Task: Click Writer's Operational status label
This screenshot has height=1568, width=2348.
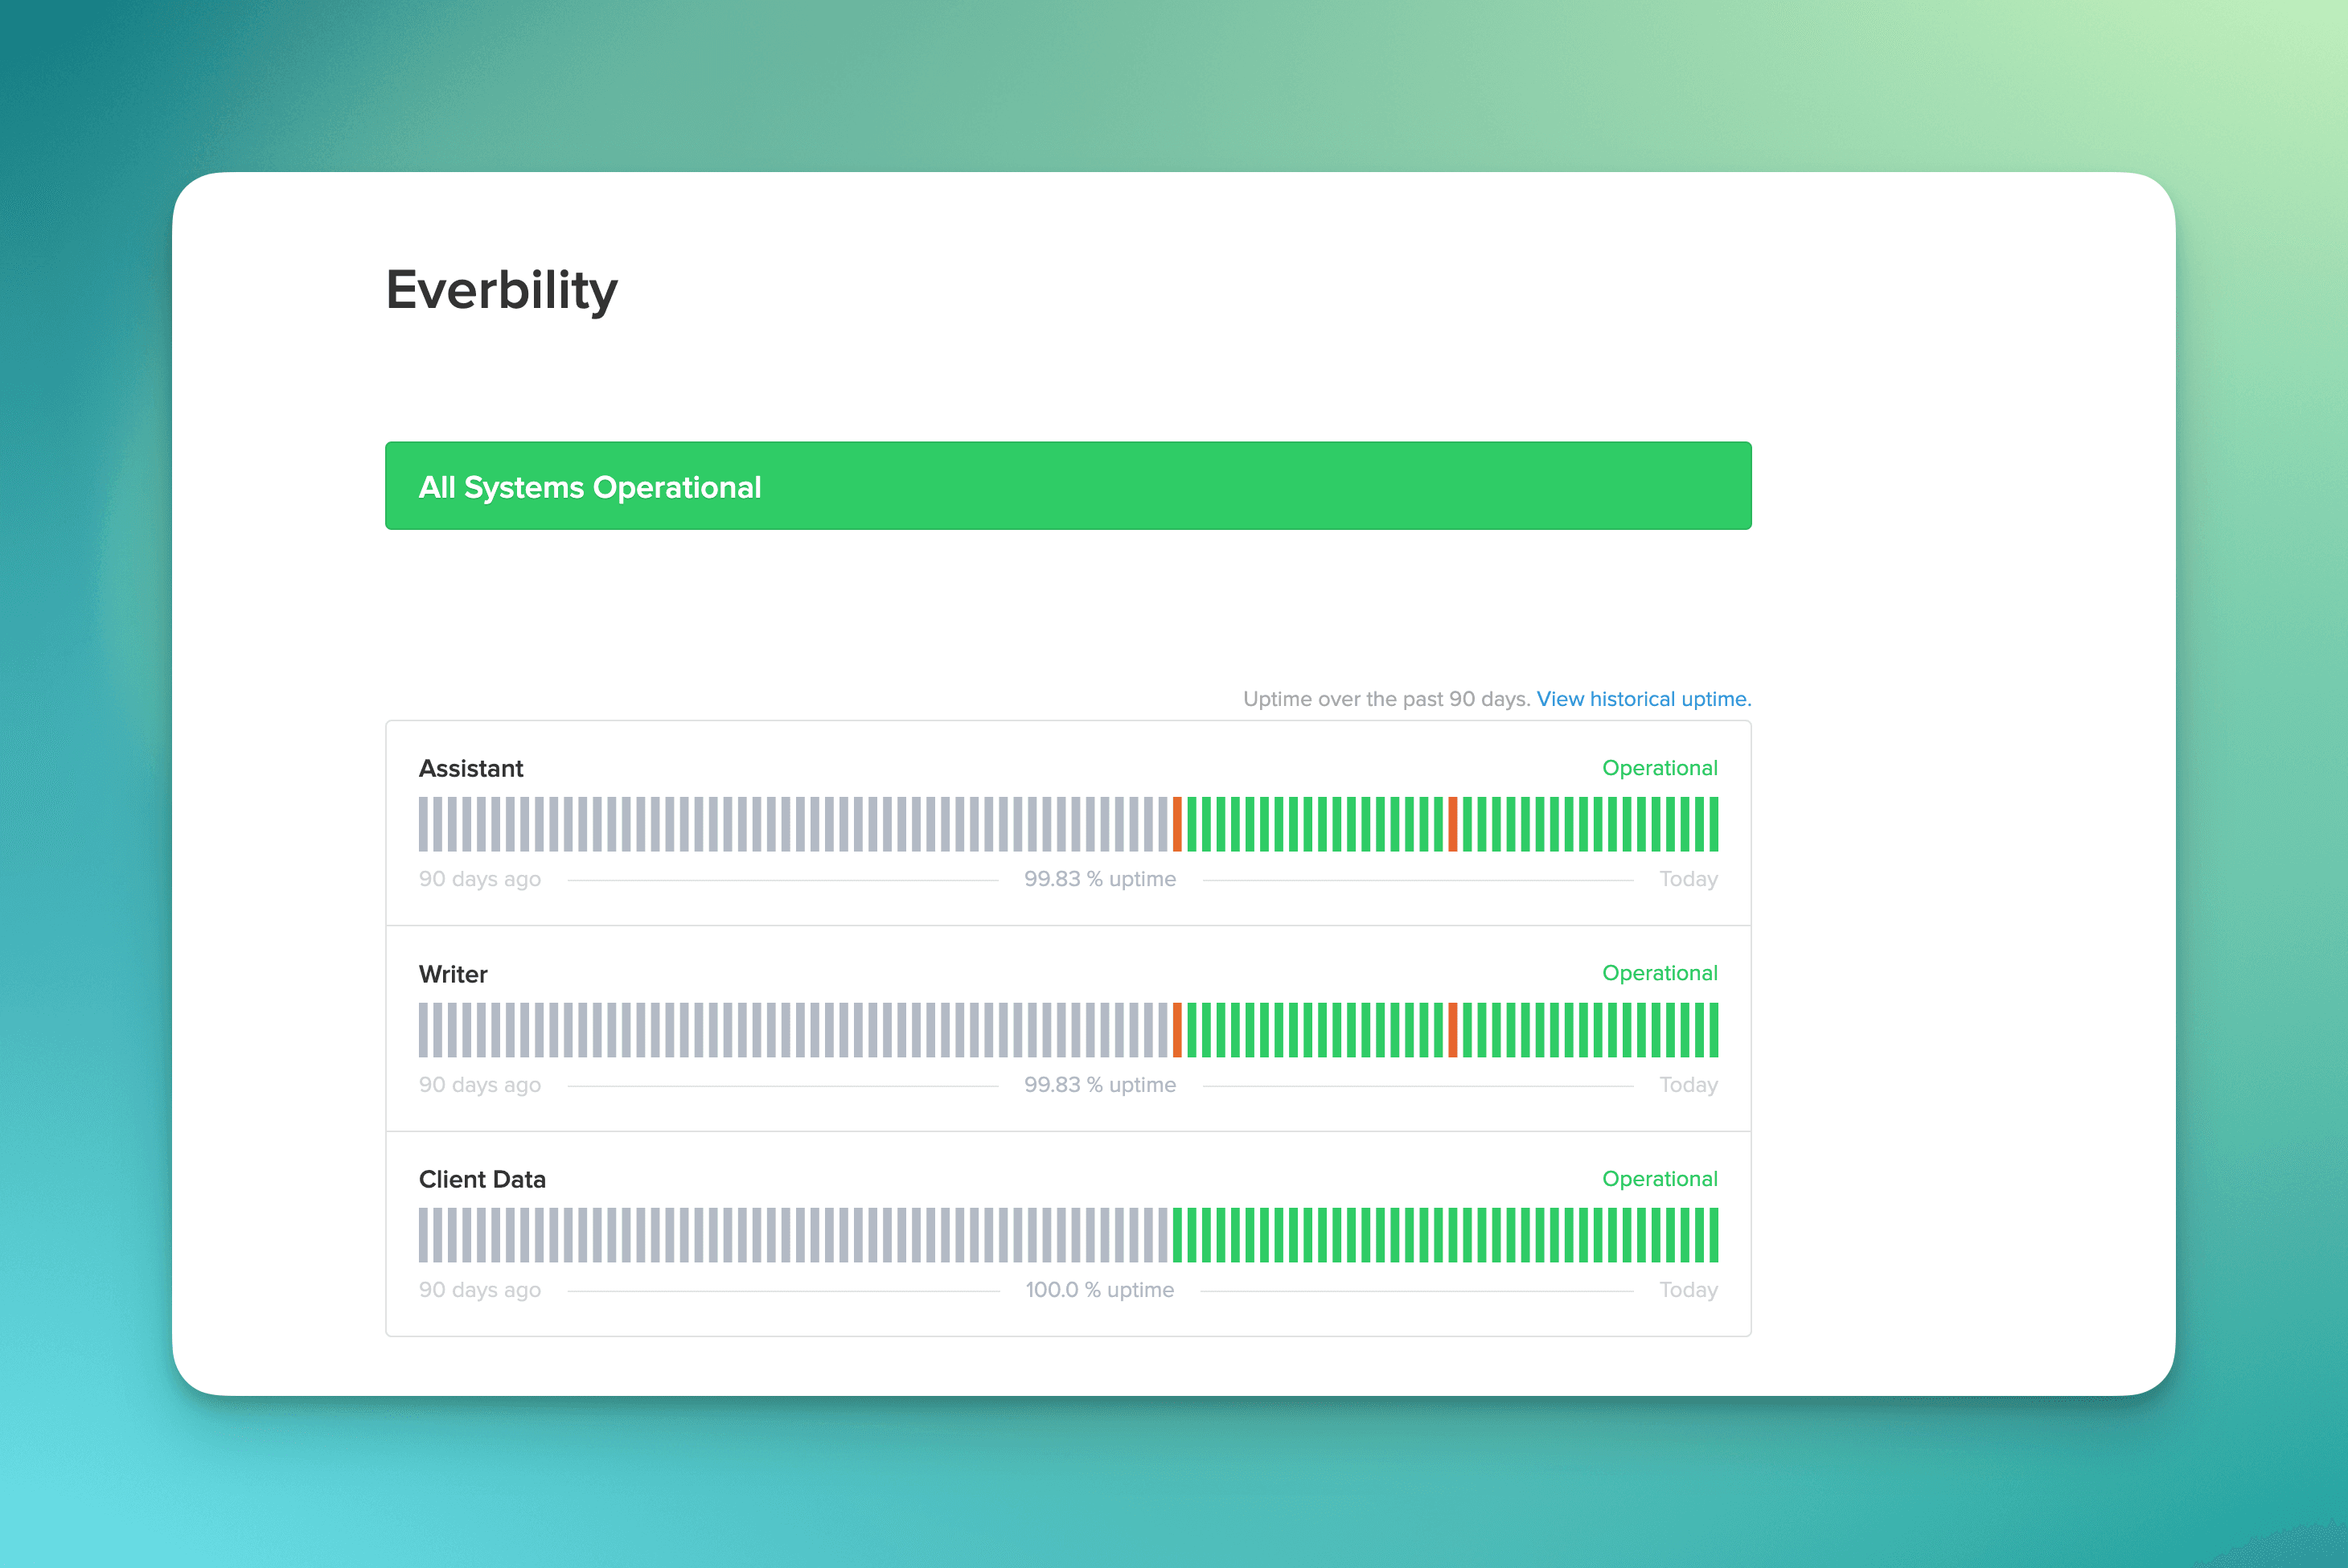Action: (x=1659, y=973)
